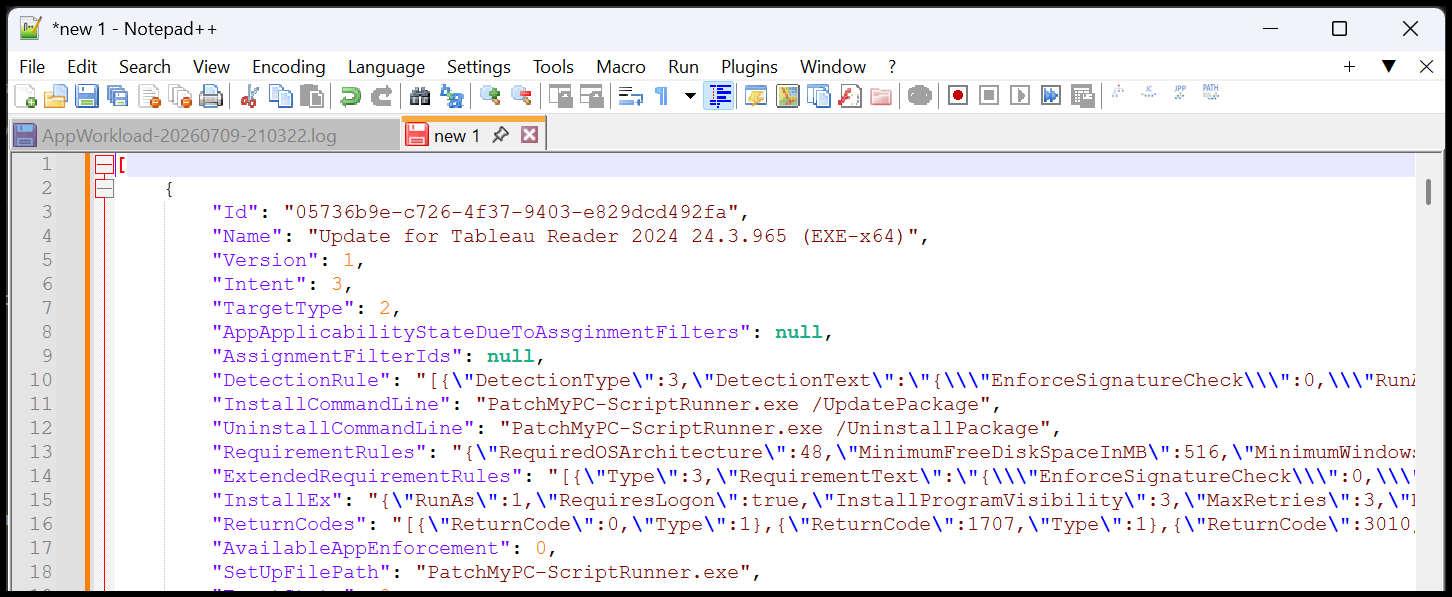Click the Save Recorded Macro icon
Viewport: 1452px width, 597px height.
1082,96
